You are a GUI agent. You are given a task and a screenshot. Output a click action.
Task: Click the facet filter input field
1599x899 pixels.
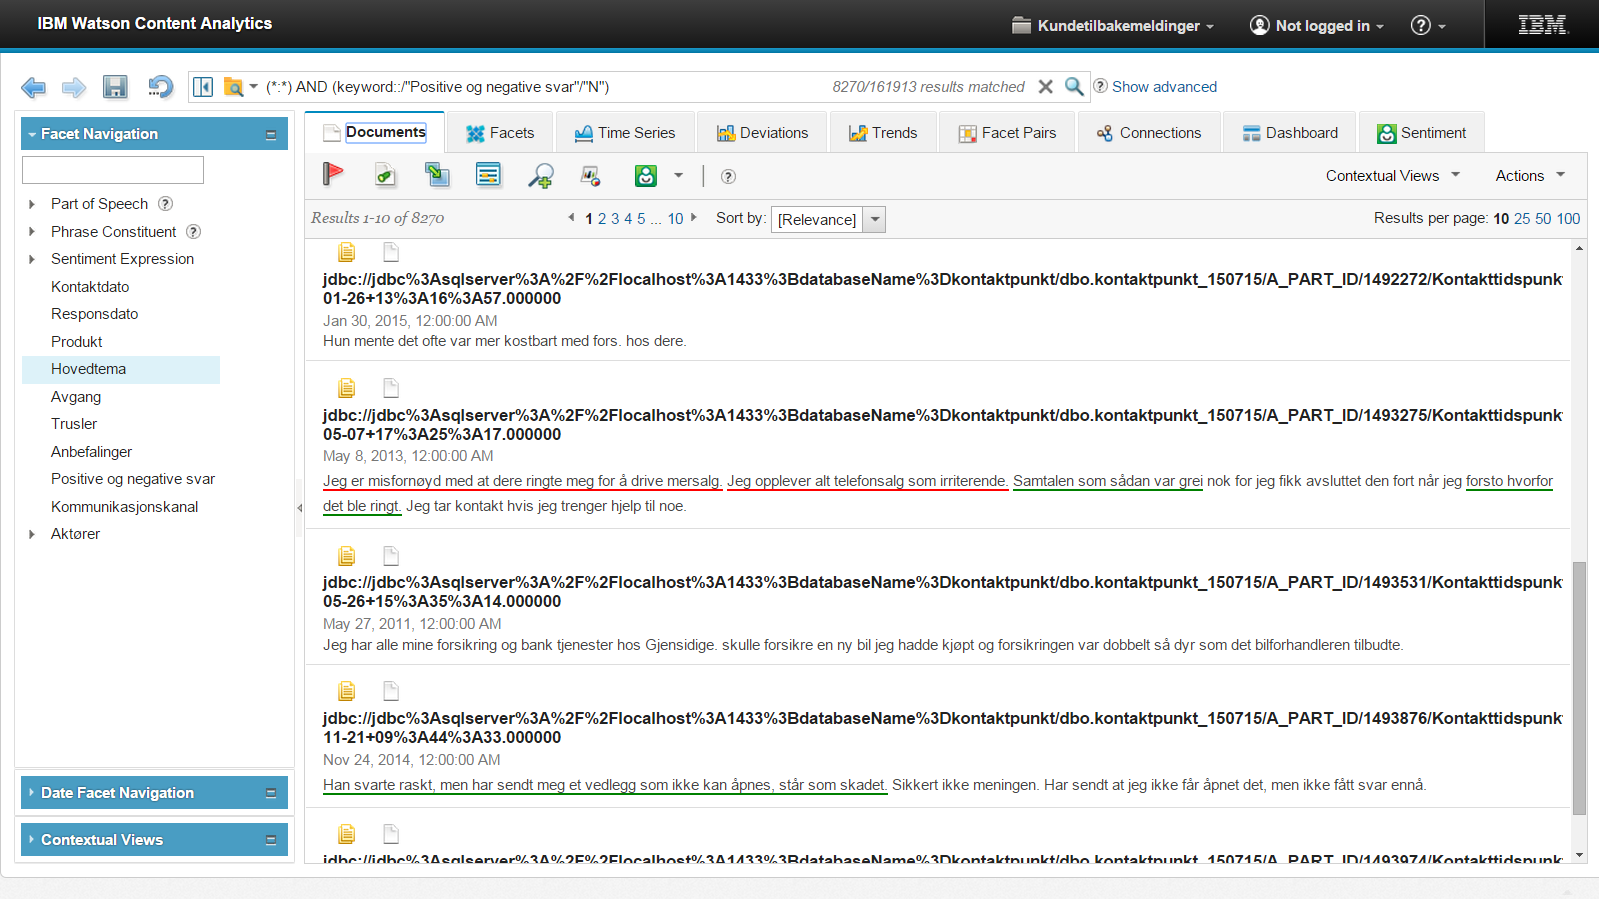[x=113, y=170]
